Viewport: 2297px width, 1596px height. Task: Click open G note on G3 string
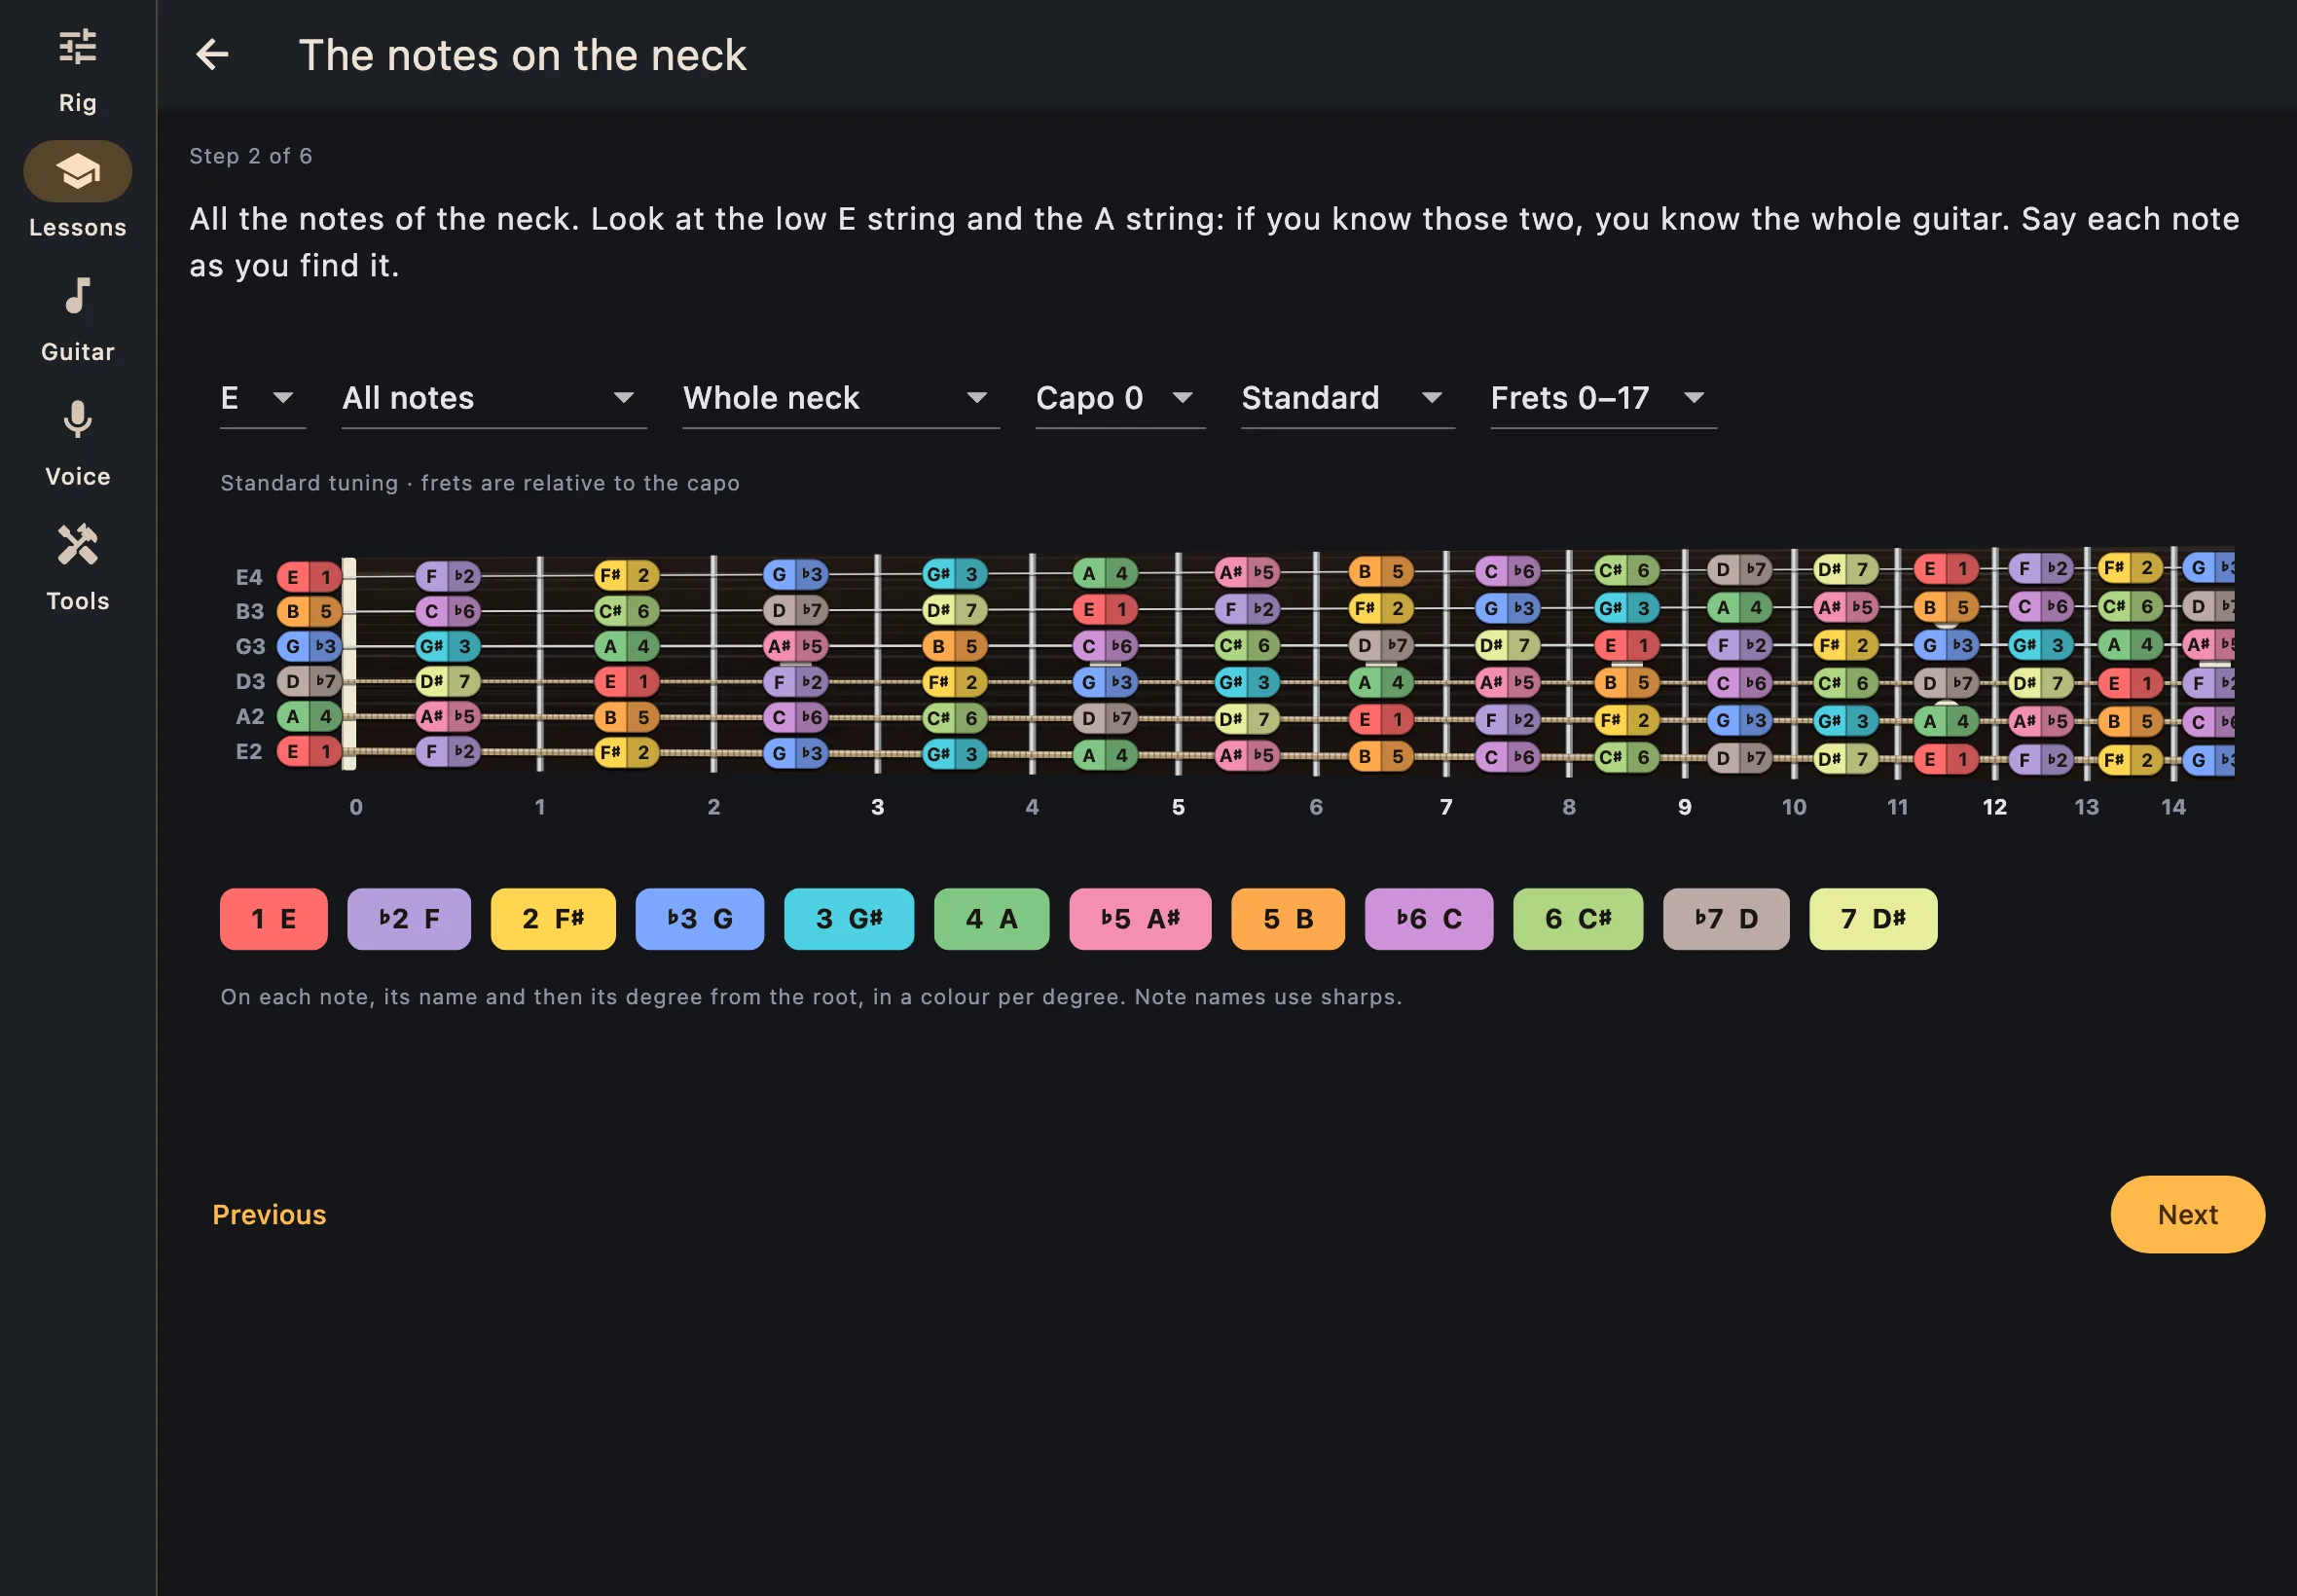pyautogui.click(x=309, y=646)
